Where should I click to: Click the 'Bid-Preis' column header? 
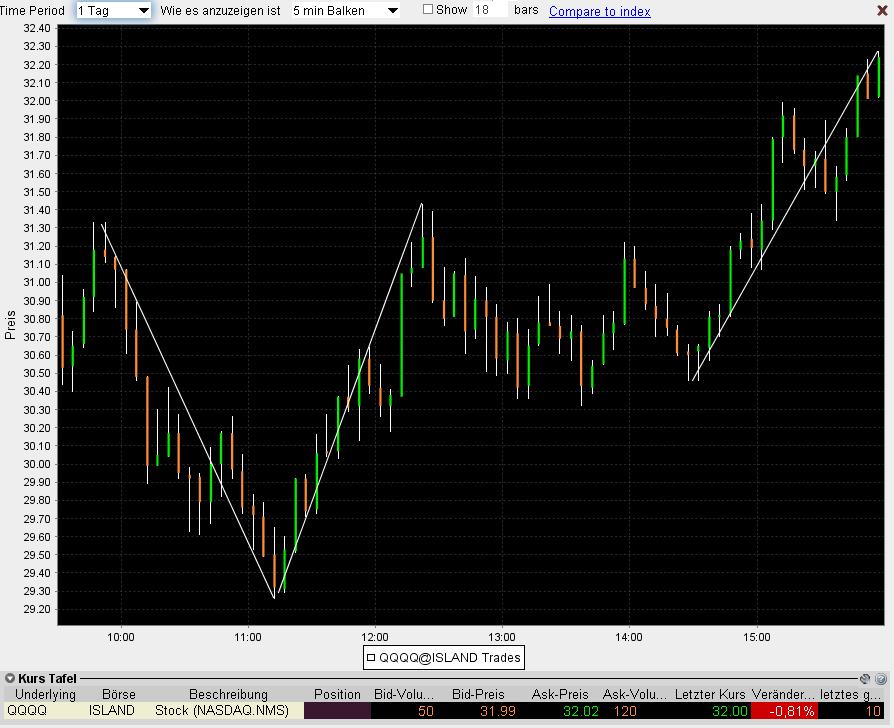tap(478, 694)
